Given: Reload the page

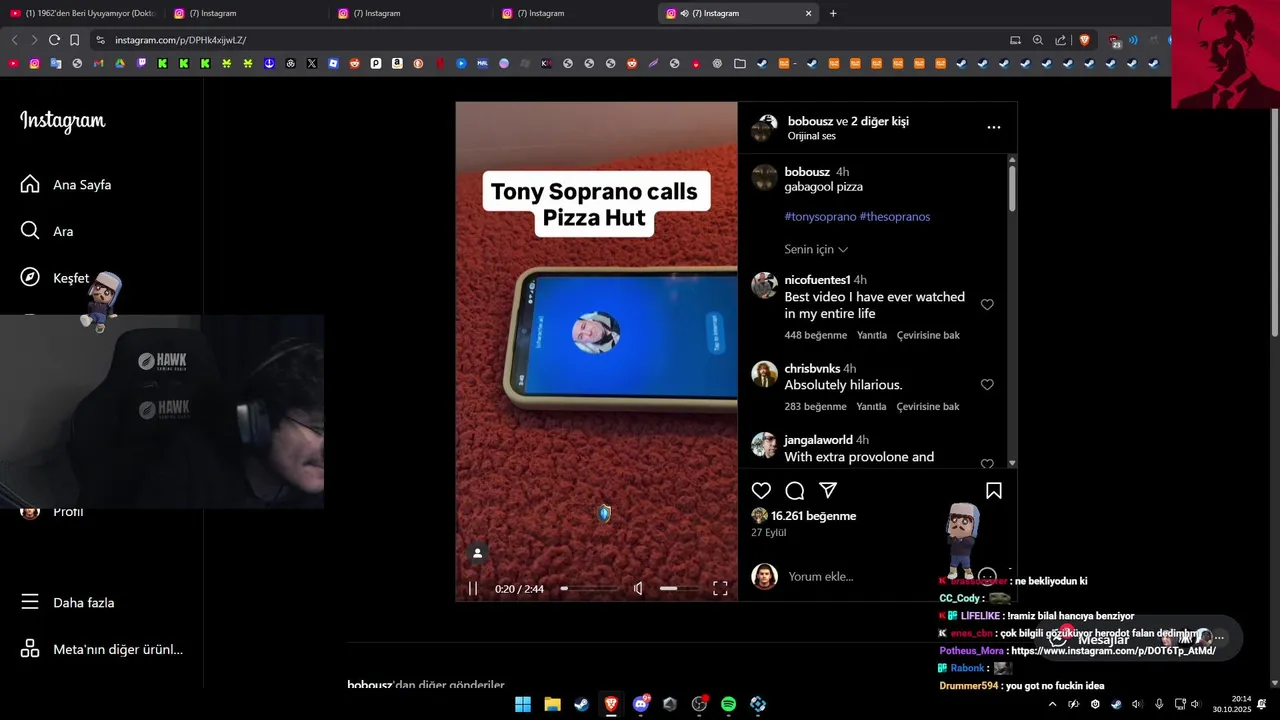Looking at the screenshot, I should coord(54,40).
